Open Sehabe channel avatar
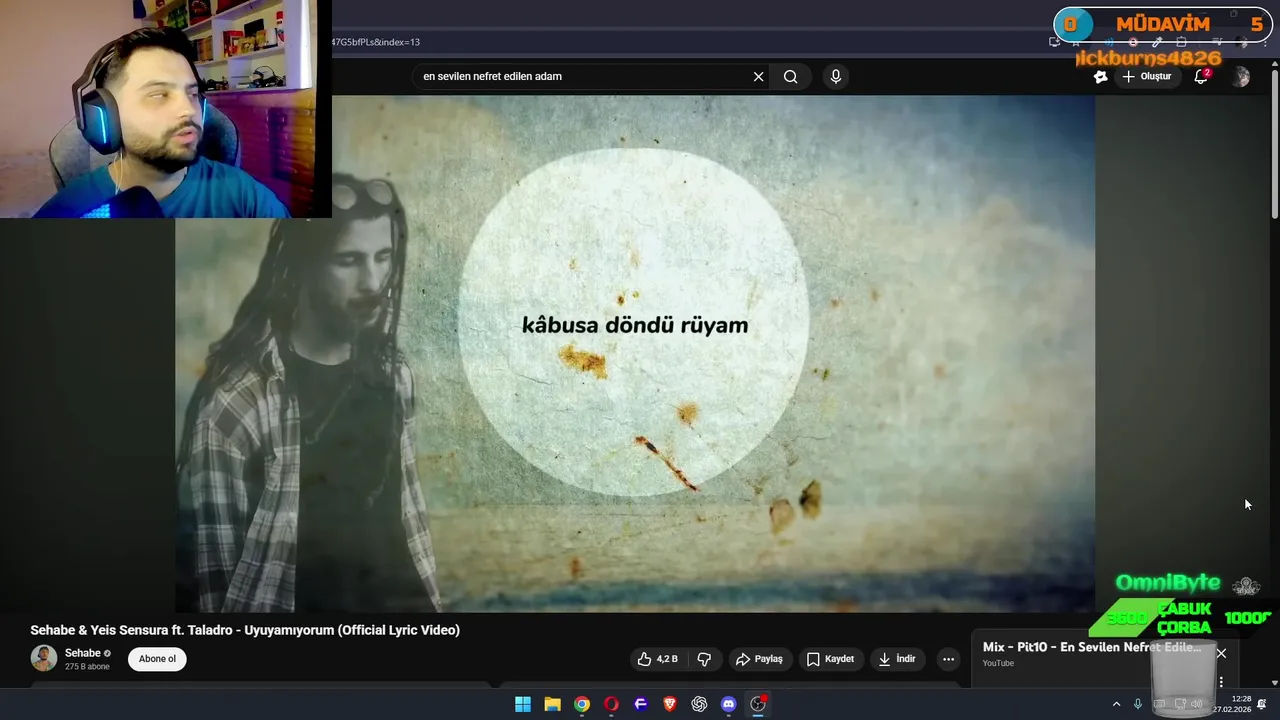The image size is (1280, 720). pyautogui.click(x=44, y=658)
